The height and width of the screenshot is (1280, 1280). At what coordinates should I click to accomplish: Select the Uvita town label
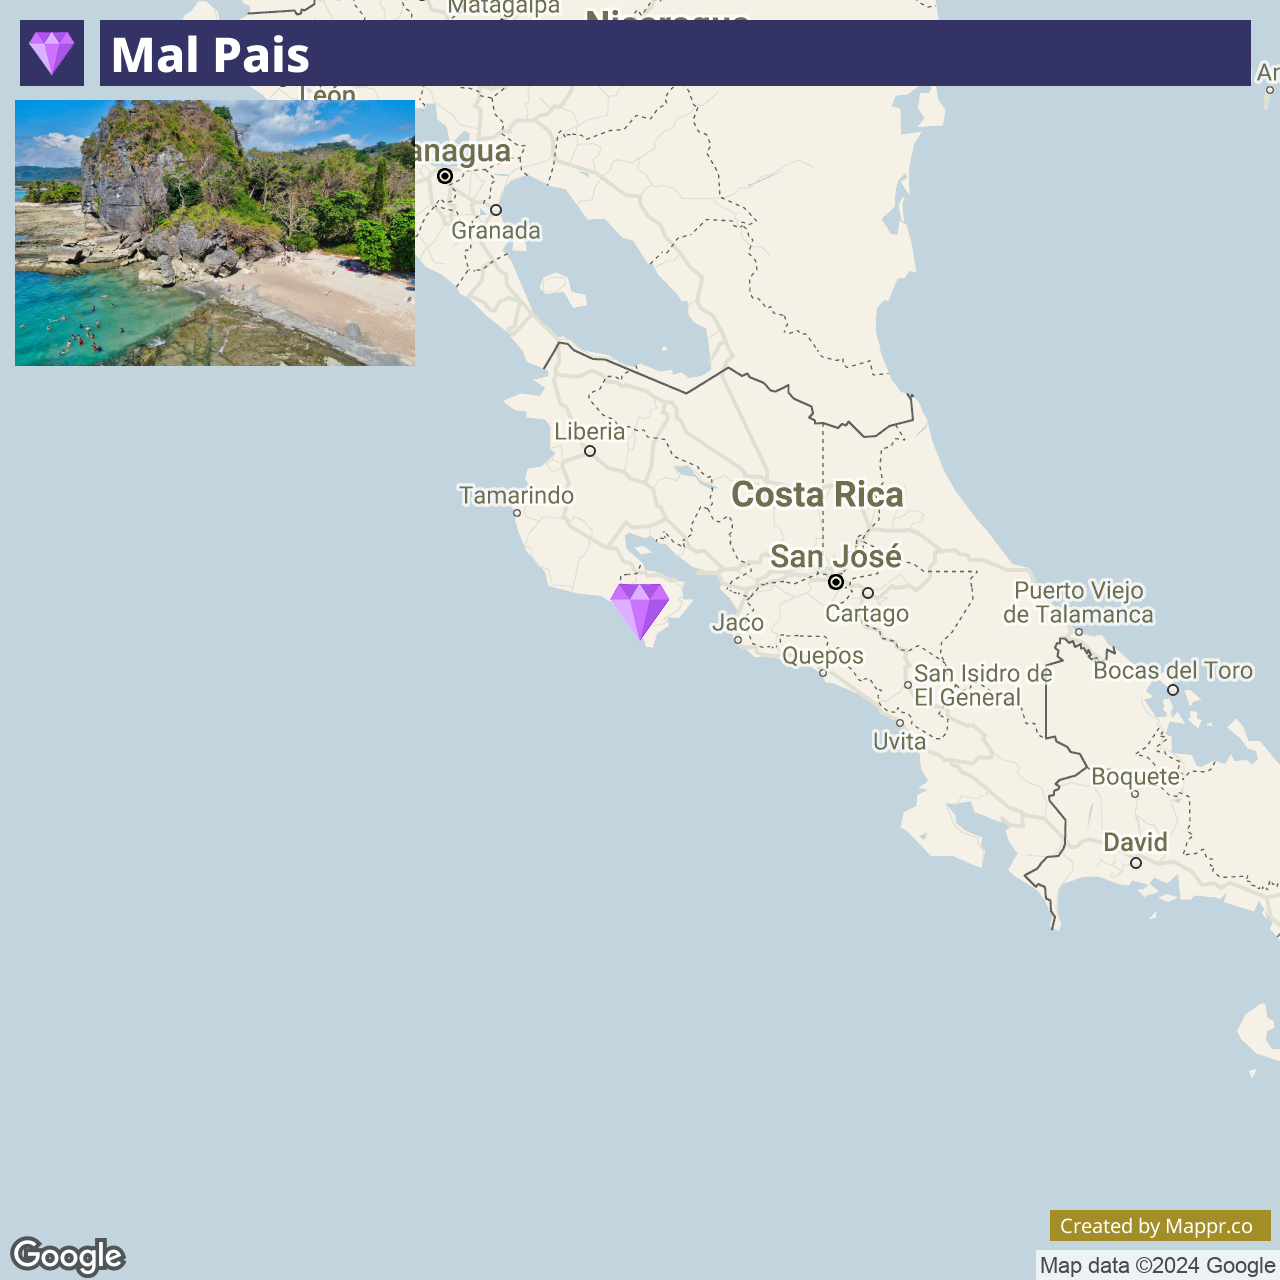pyautogui.click(x=899, y=741)
